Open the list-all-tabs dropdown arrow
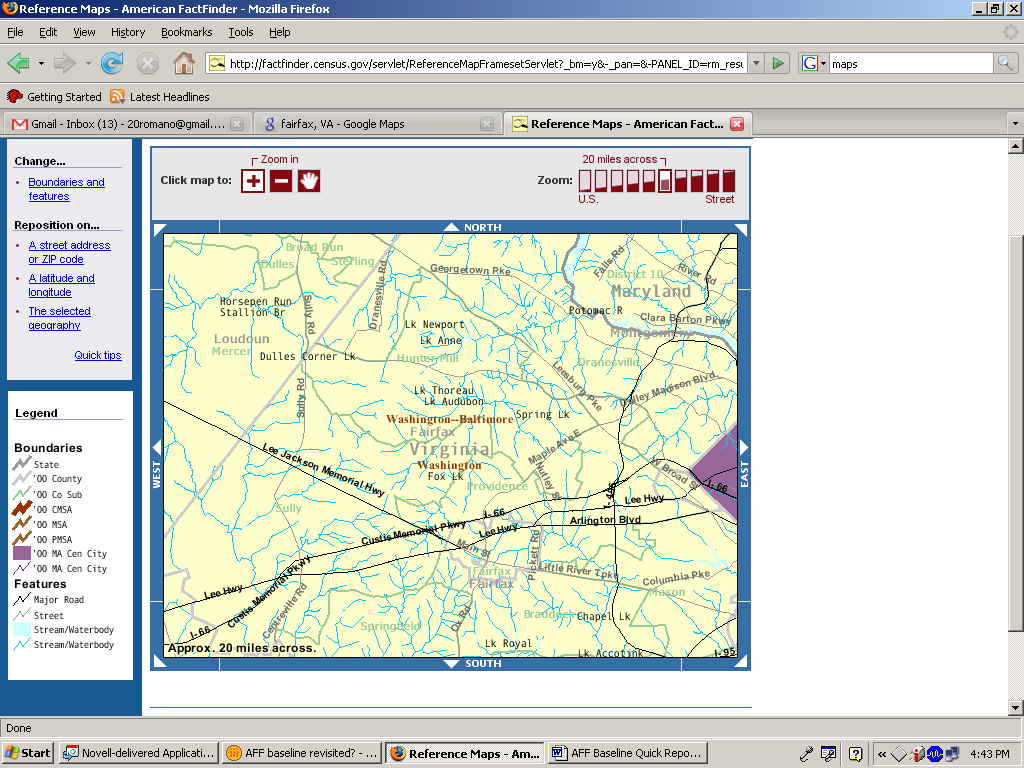Viewport: 1024px width, 768px height. coord(1015,123)
